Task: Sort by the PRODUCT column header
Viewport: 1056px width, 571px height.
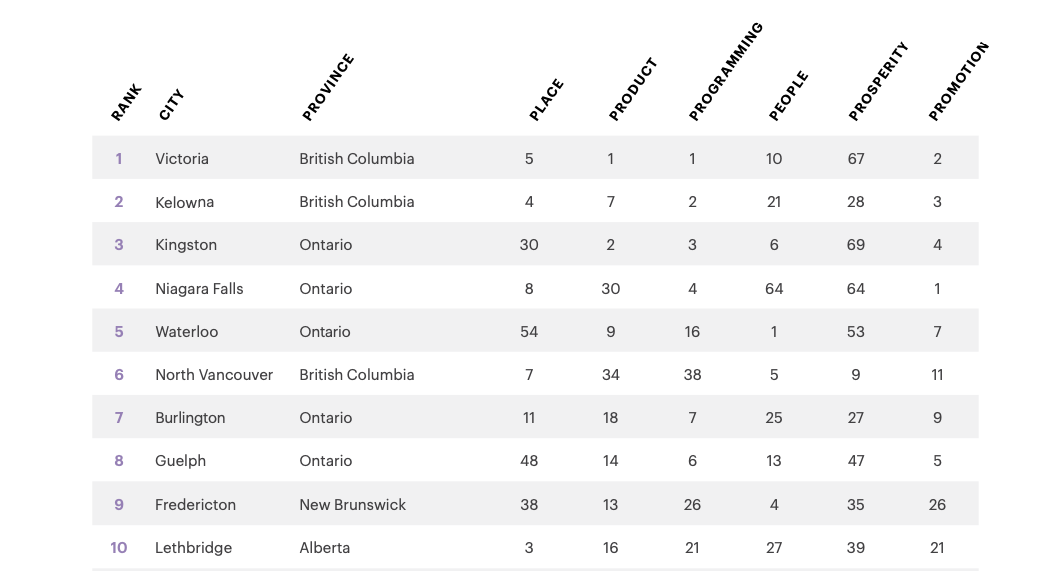Action: tap(633, 90)
